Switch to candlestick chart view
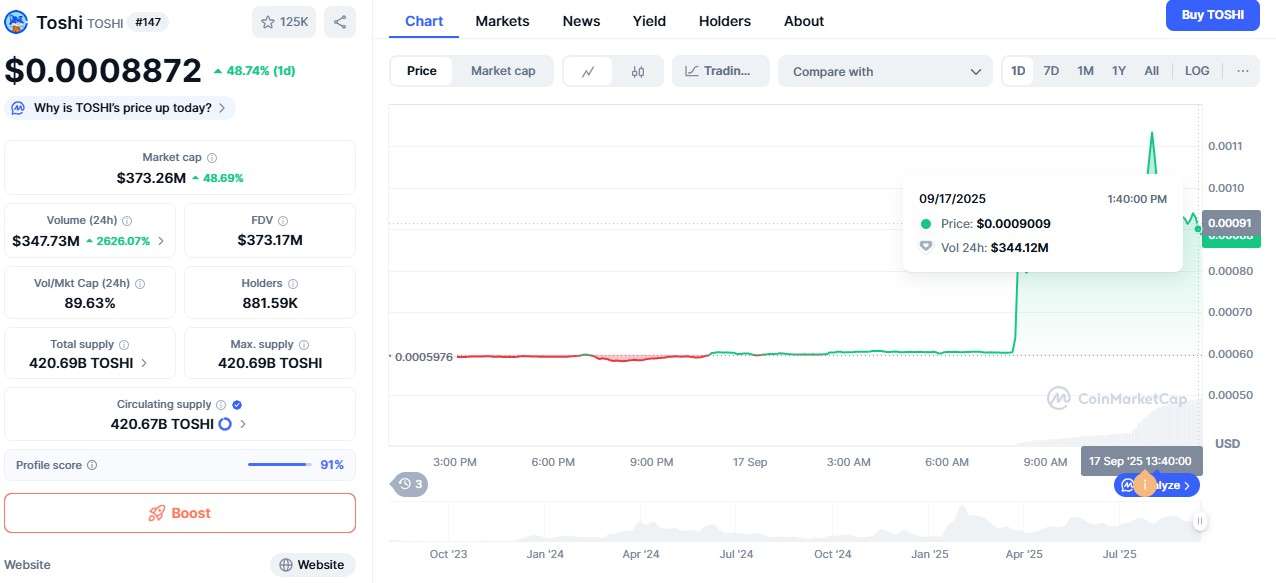 (638, 71)
